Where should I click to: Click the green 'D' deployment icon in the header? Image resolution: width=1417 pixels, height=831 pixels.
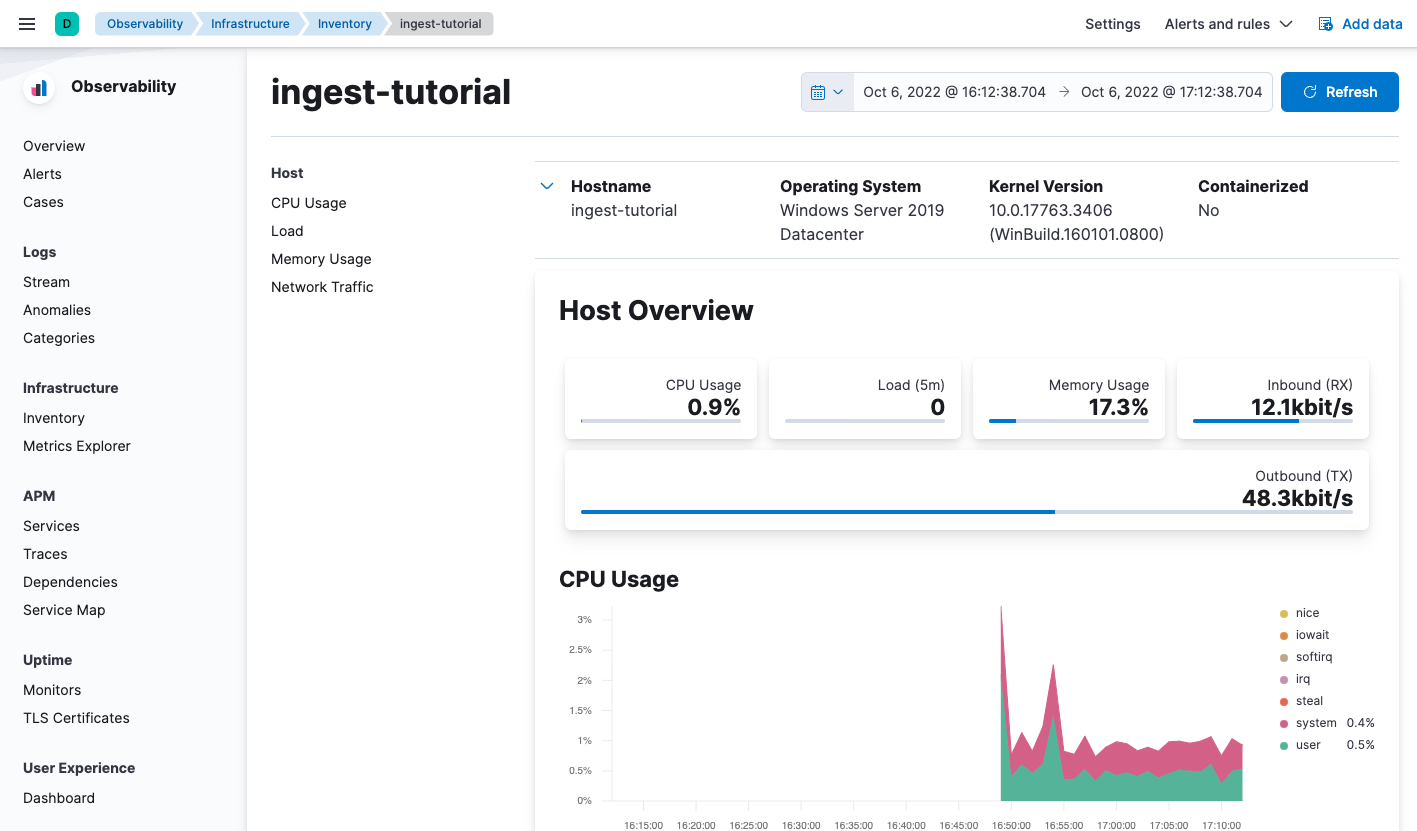(67, 22)
